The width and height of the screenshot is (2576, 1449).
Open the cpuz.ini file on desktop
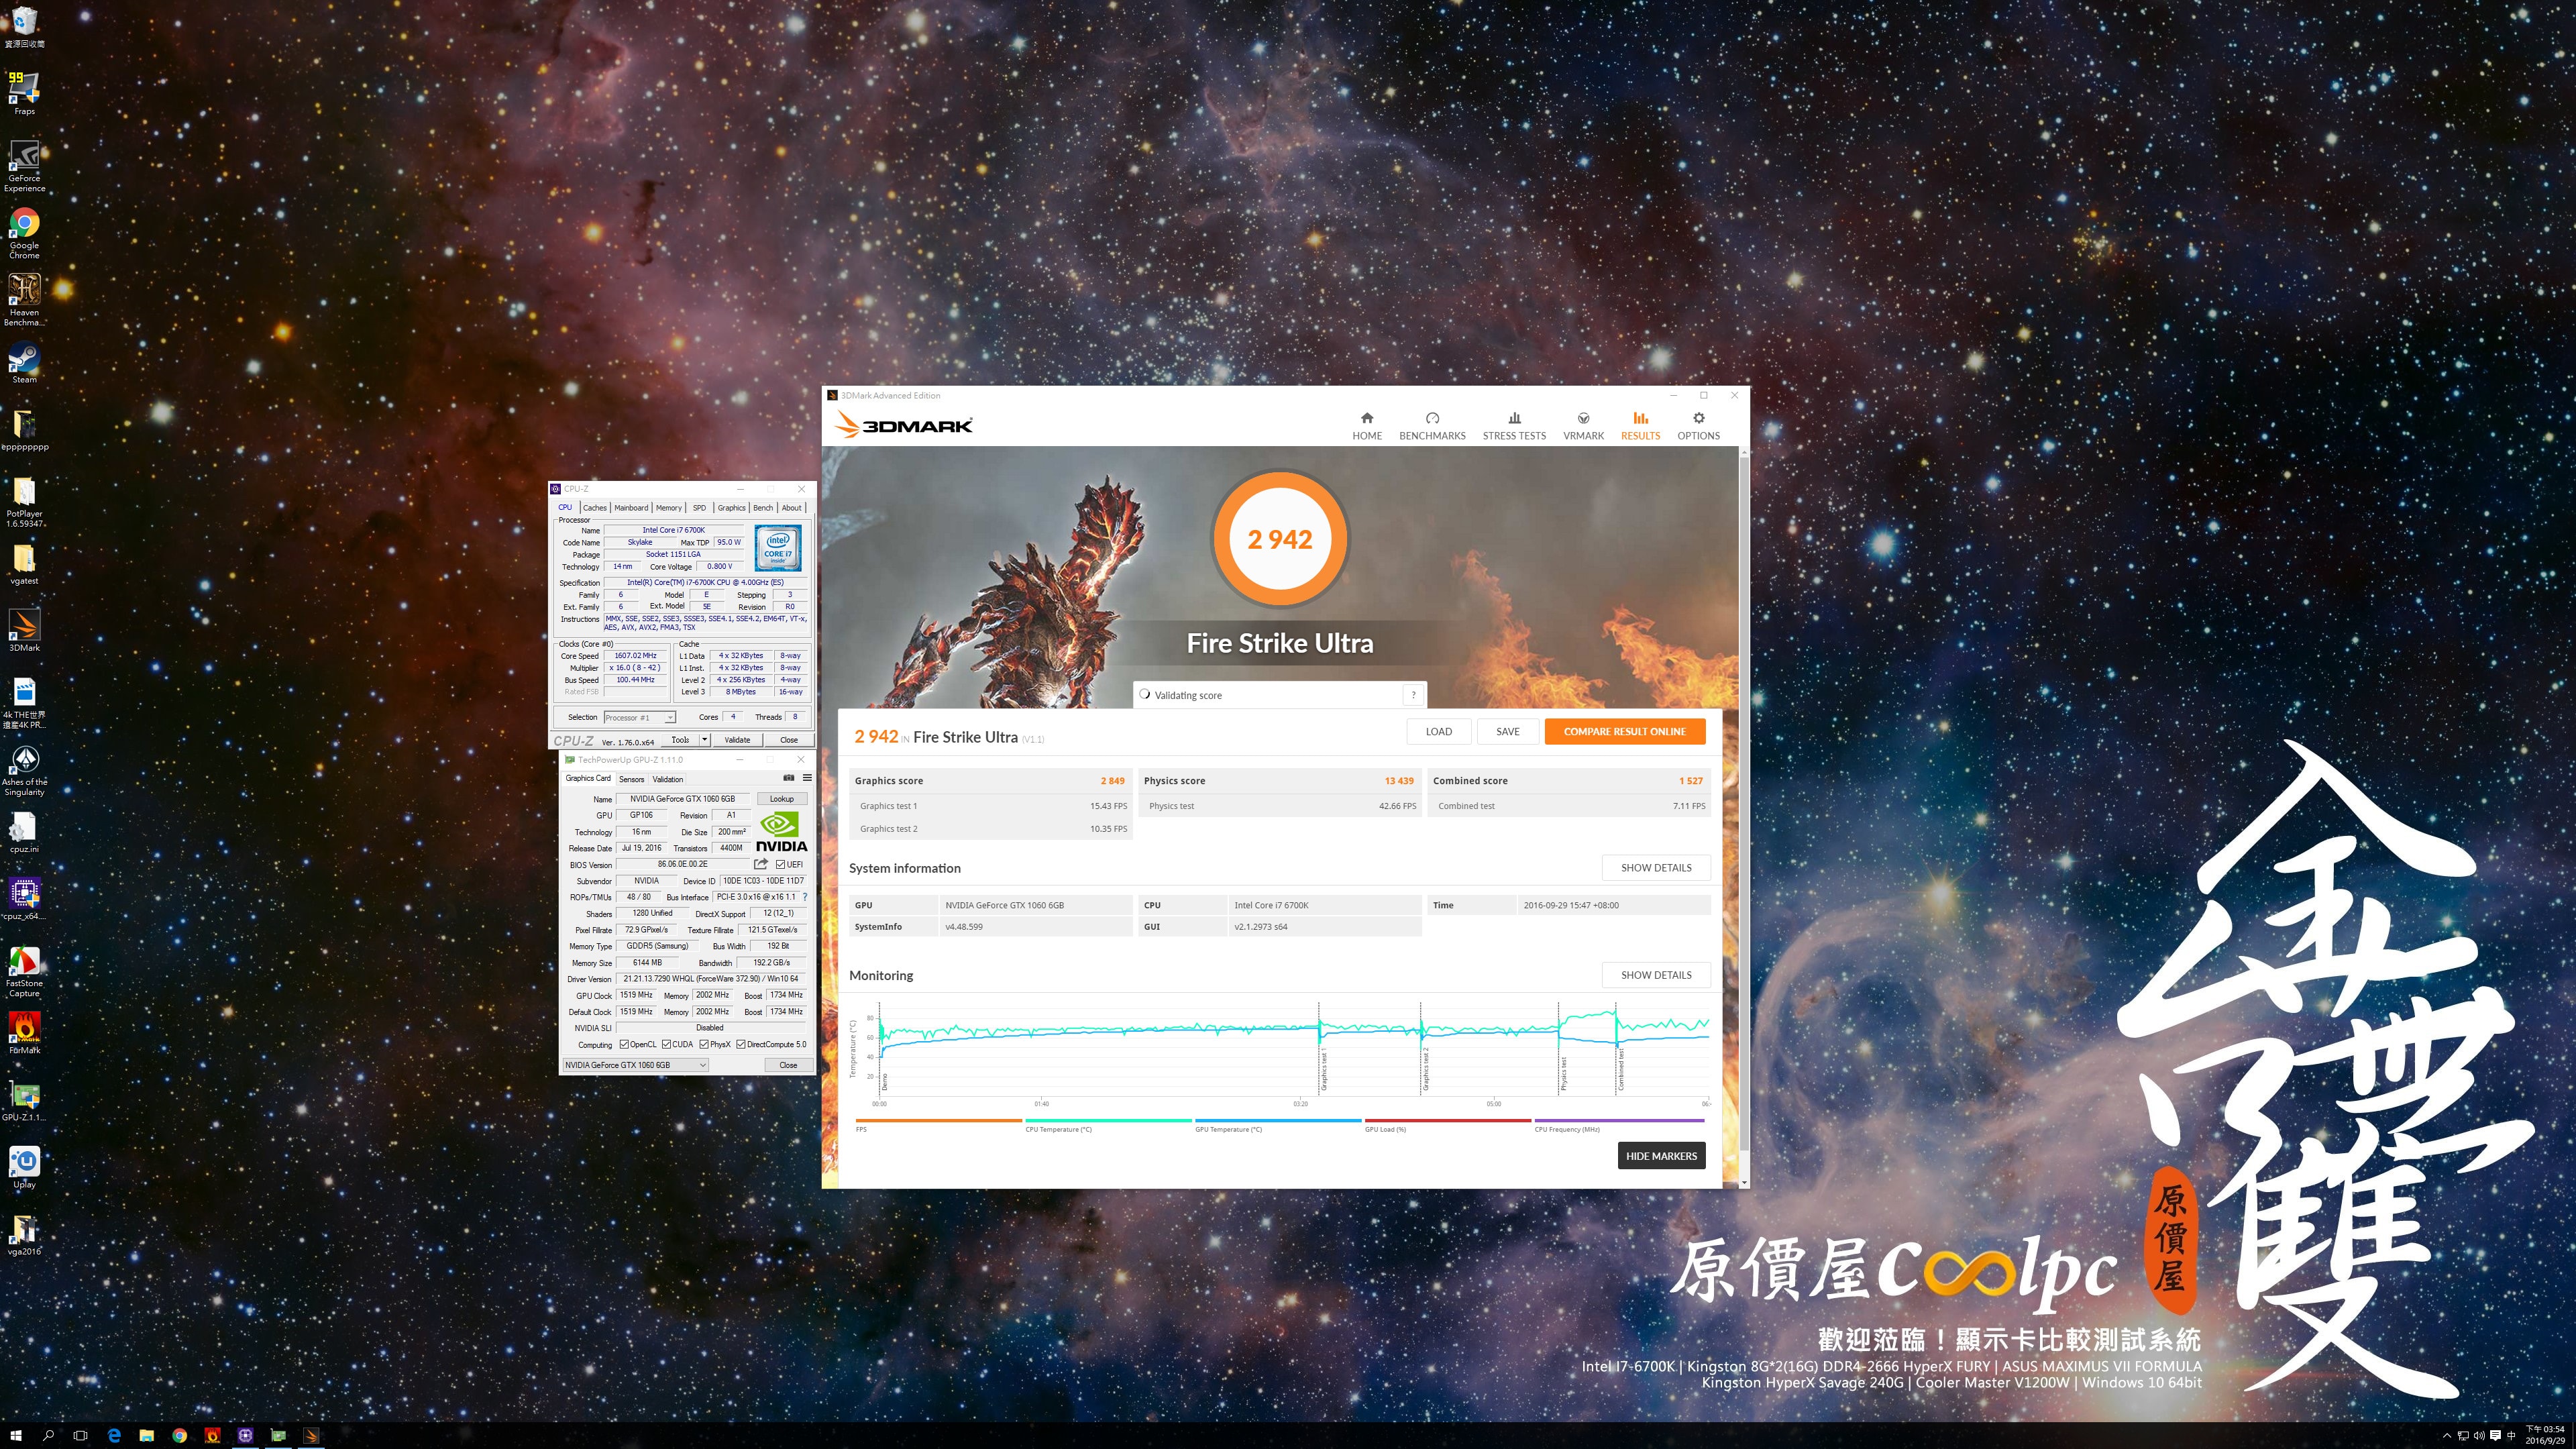24,832
